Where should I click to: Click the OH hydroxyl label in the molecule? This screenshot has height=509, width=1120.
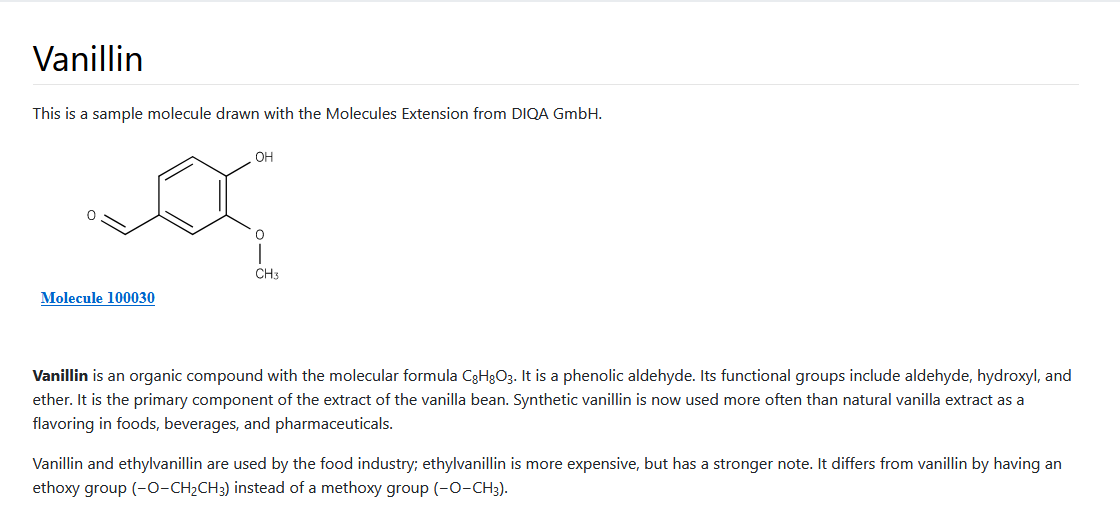click(x=264, y=157)
